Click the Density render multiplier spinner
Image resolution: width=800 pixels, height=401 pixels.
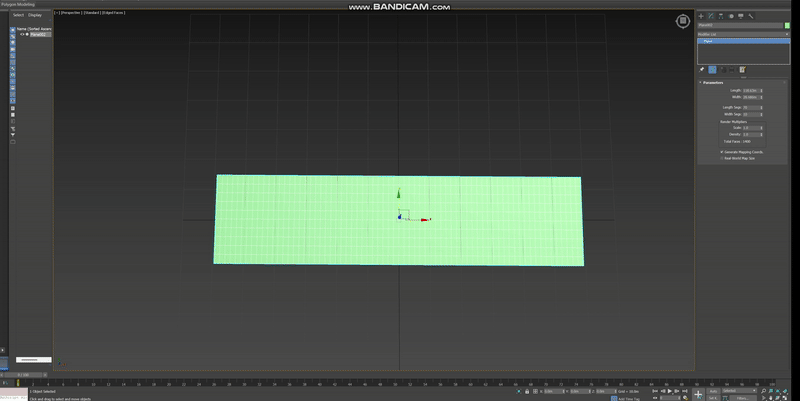pos(761,134)
